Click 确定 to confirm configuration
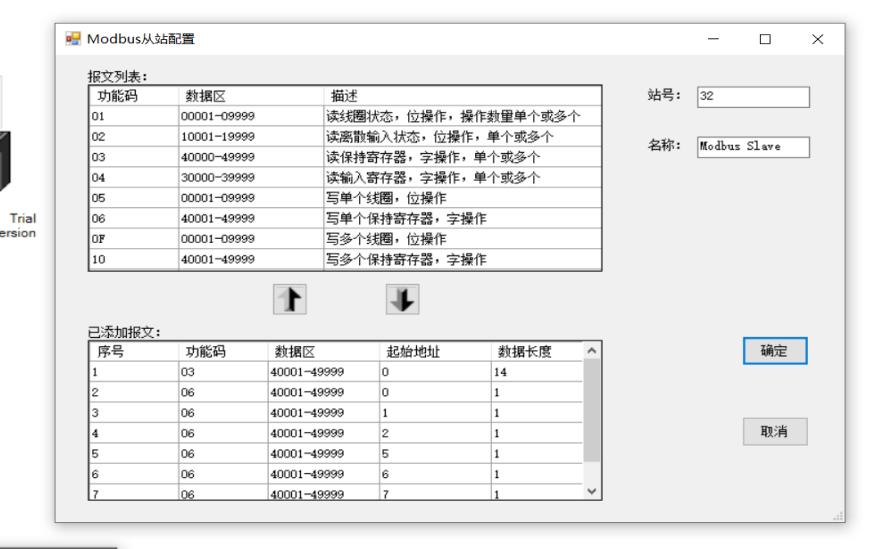 point(775,351)
